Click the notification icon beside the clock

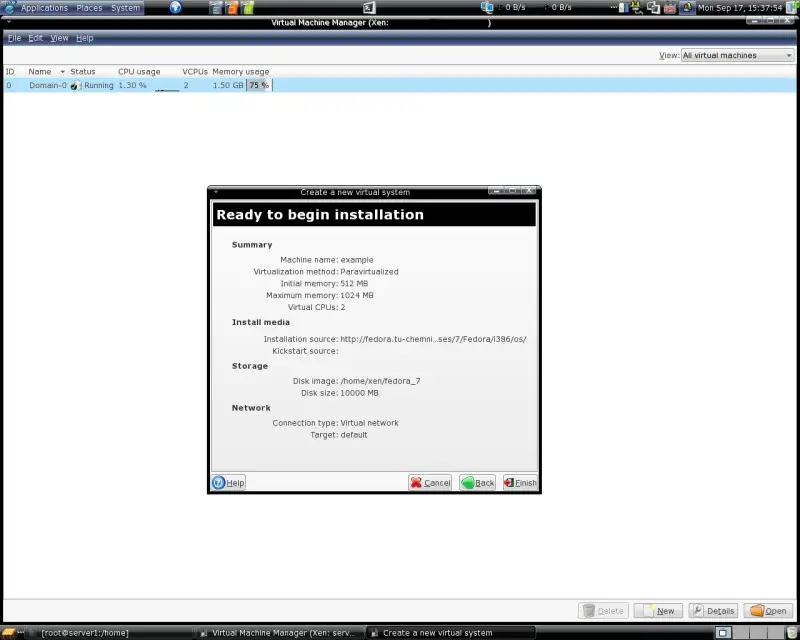[x=793, y=8]
